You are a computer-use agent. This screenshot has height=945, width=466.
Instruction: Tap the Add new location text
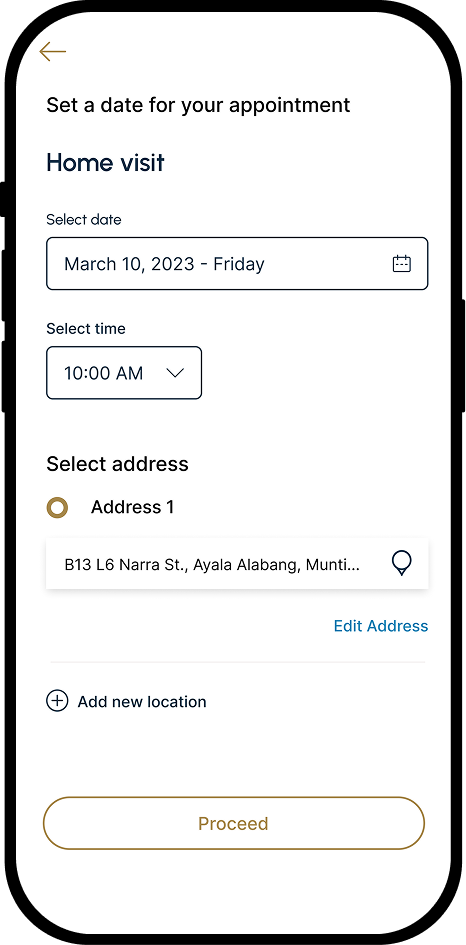[142, 702]
